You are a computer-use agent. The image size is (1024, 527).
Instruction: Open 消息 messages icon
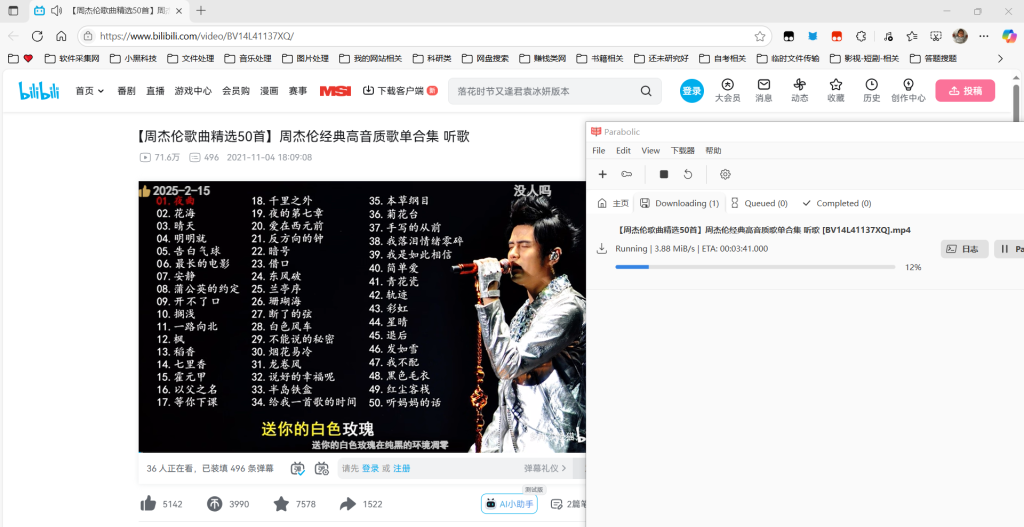pyautogui.click(x=763, y=91)
